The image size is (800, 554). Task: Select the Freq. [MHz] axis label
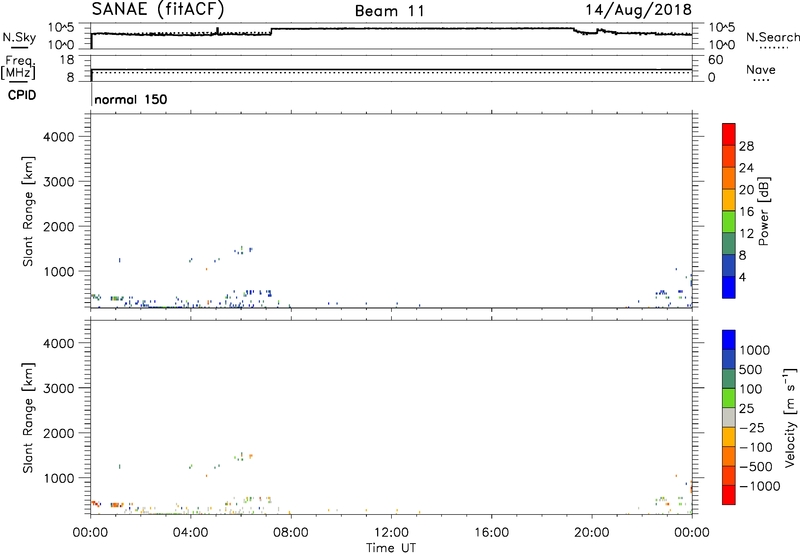(19, 67)
